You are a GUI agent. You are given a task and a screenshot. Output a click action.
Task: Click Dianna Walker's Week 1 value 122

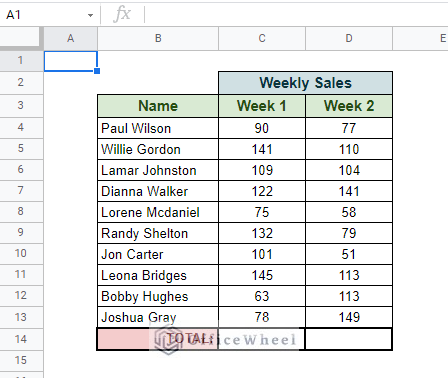pos(262,191)
